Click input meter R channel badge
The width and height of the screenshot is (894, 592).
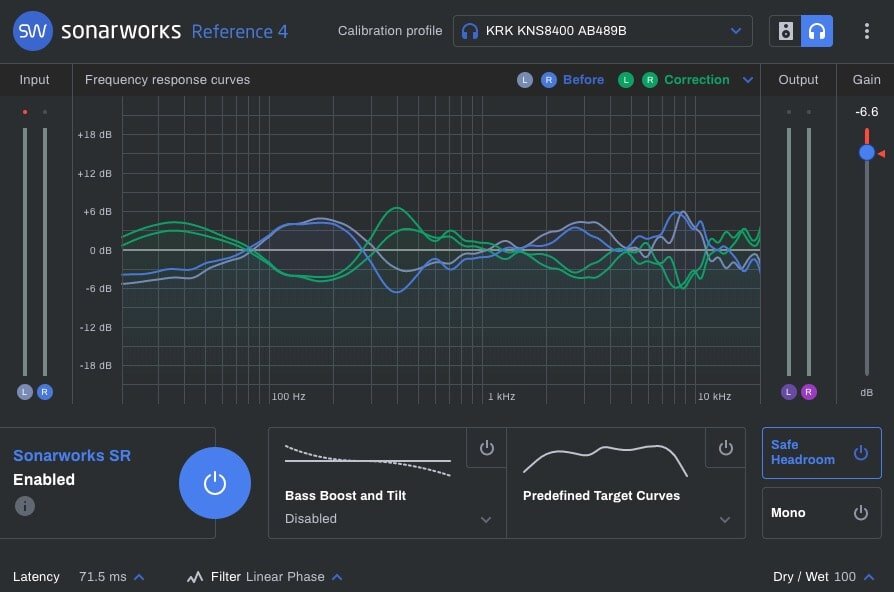[x=44, y=392]
